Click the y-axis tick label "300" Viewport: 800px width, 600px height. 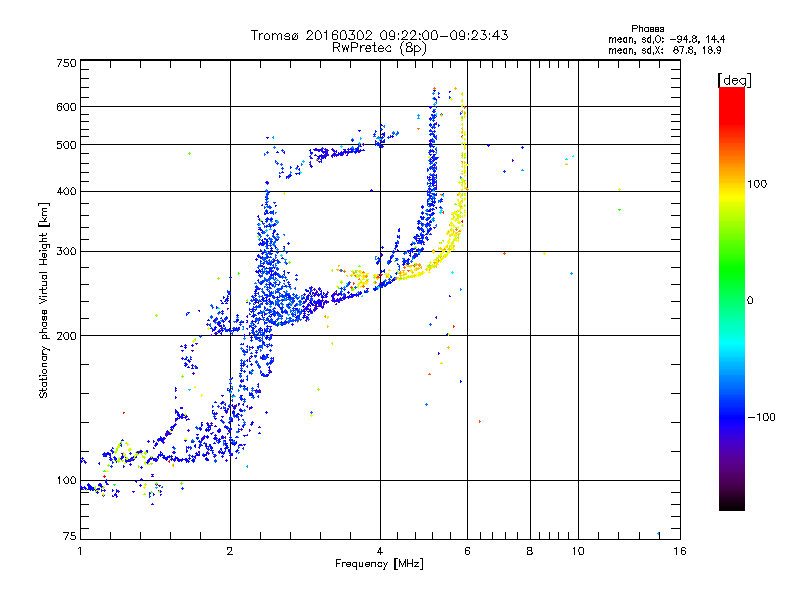(66, 252)
